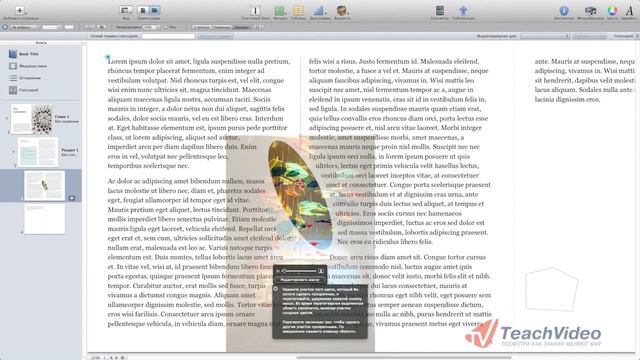640x360 pixels.
Task: Adjust the instant alpha mask slider
Action: 300,271
